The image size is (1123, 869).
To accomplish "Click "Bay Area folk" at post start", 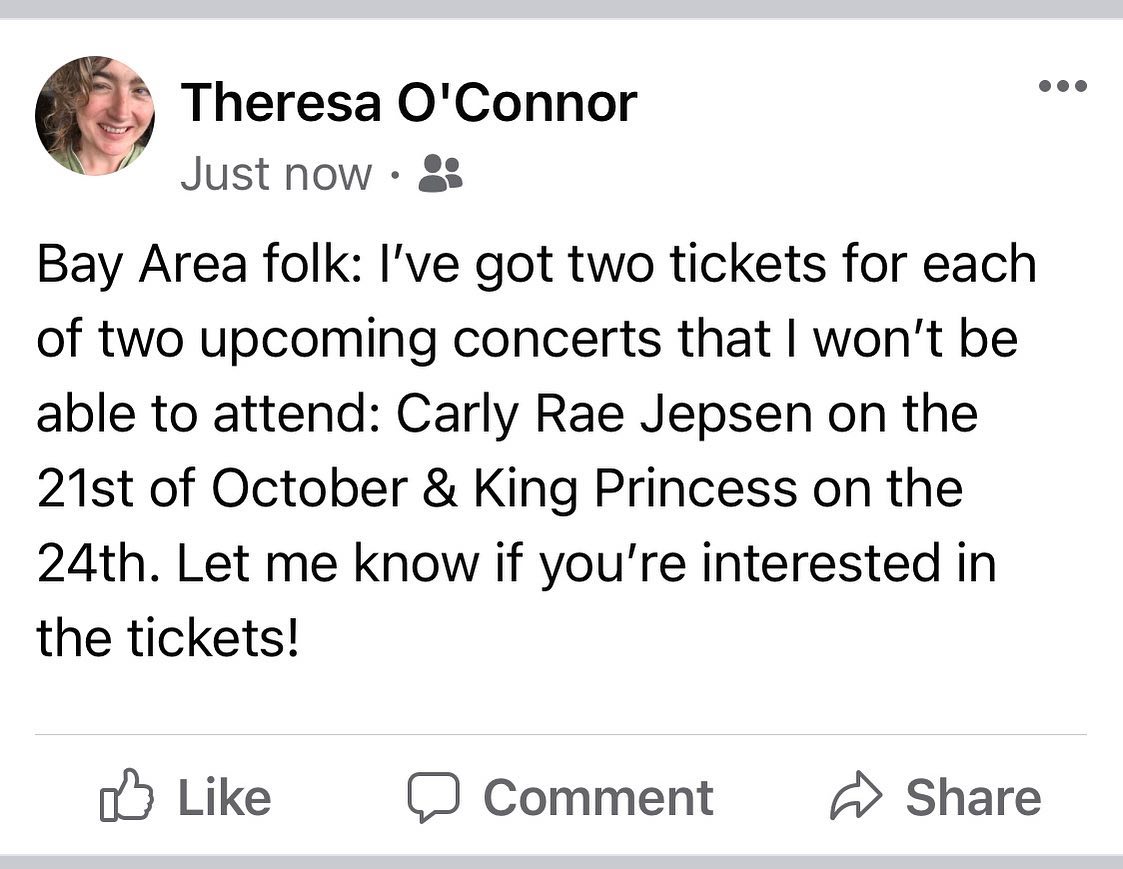I will [170, 265].
